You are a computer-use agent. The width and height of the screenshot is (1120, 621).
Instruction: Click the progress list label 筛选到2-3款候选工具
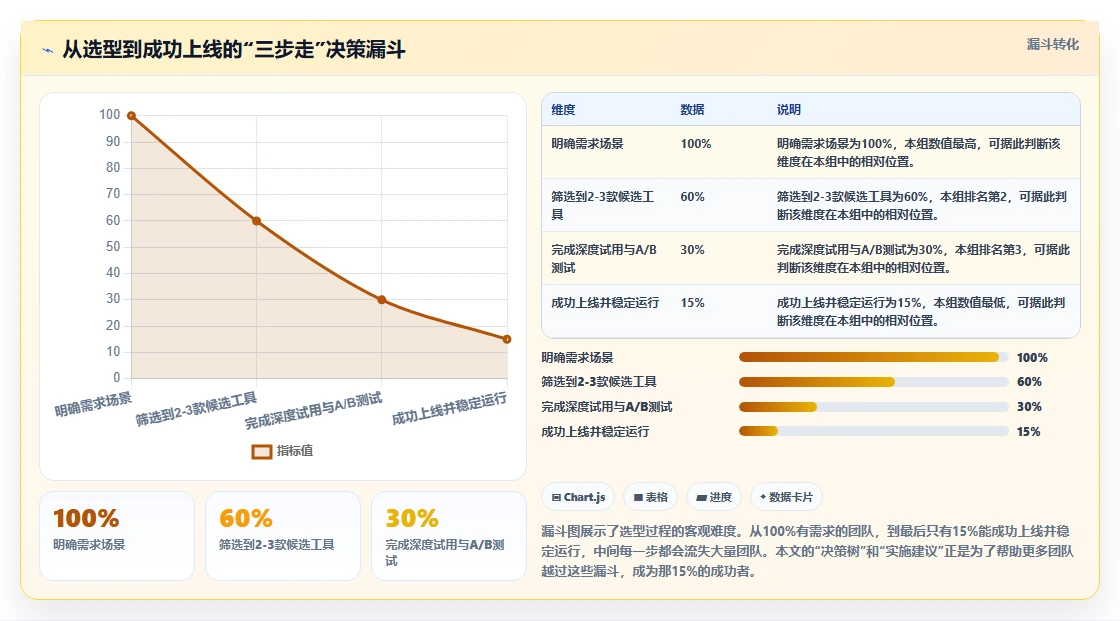tap(599, 382)
